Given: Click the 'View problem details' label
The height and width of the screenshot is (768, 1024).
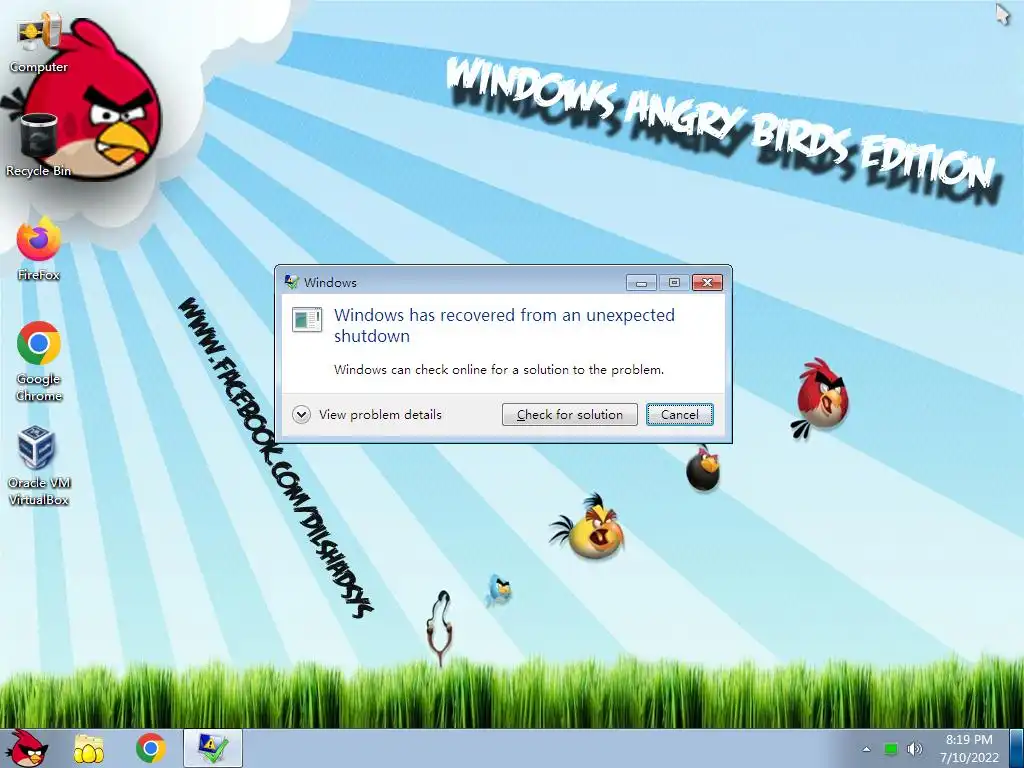Looking at the screenshot, I should (x=380, y=415).
